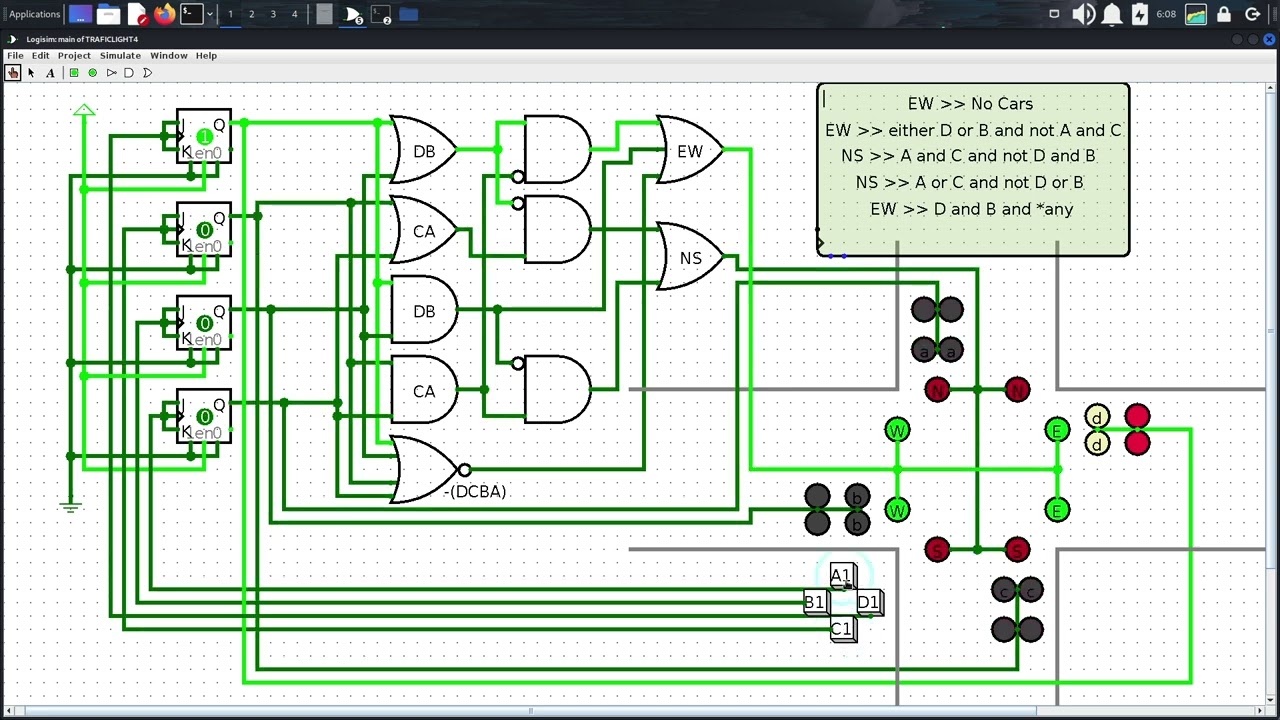Open the File menu

click(x=16, y=55)
